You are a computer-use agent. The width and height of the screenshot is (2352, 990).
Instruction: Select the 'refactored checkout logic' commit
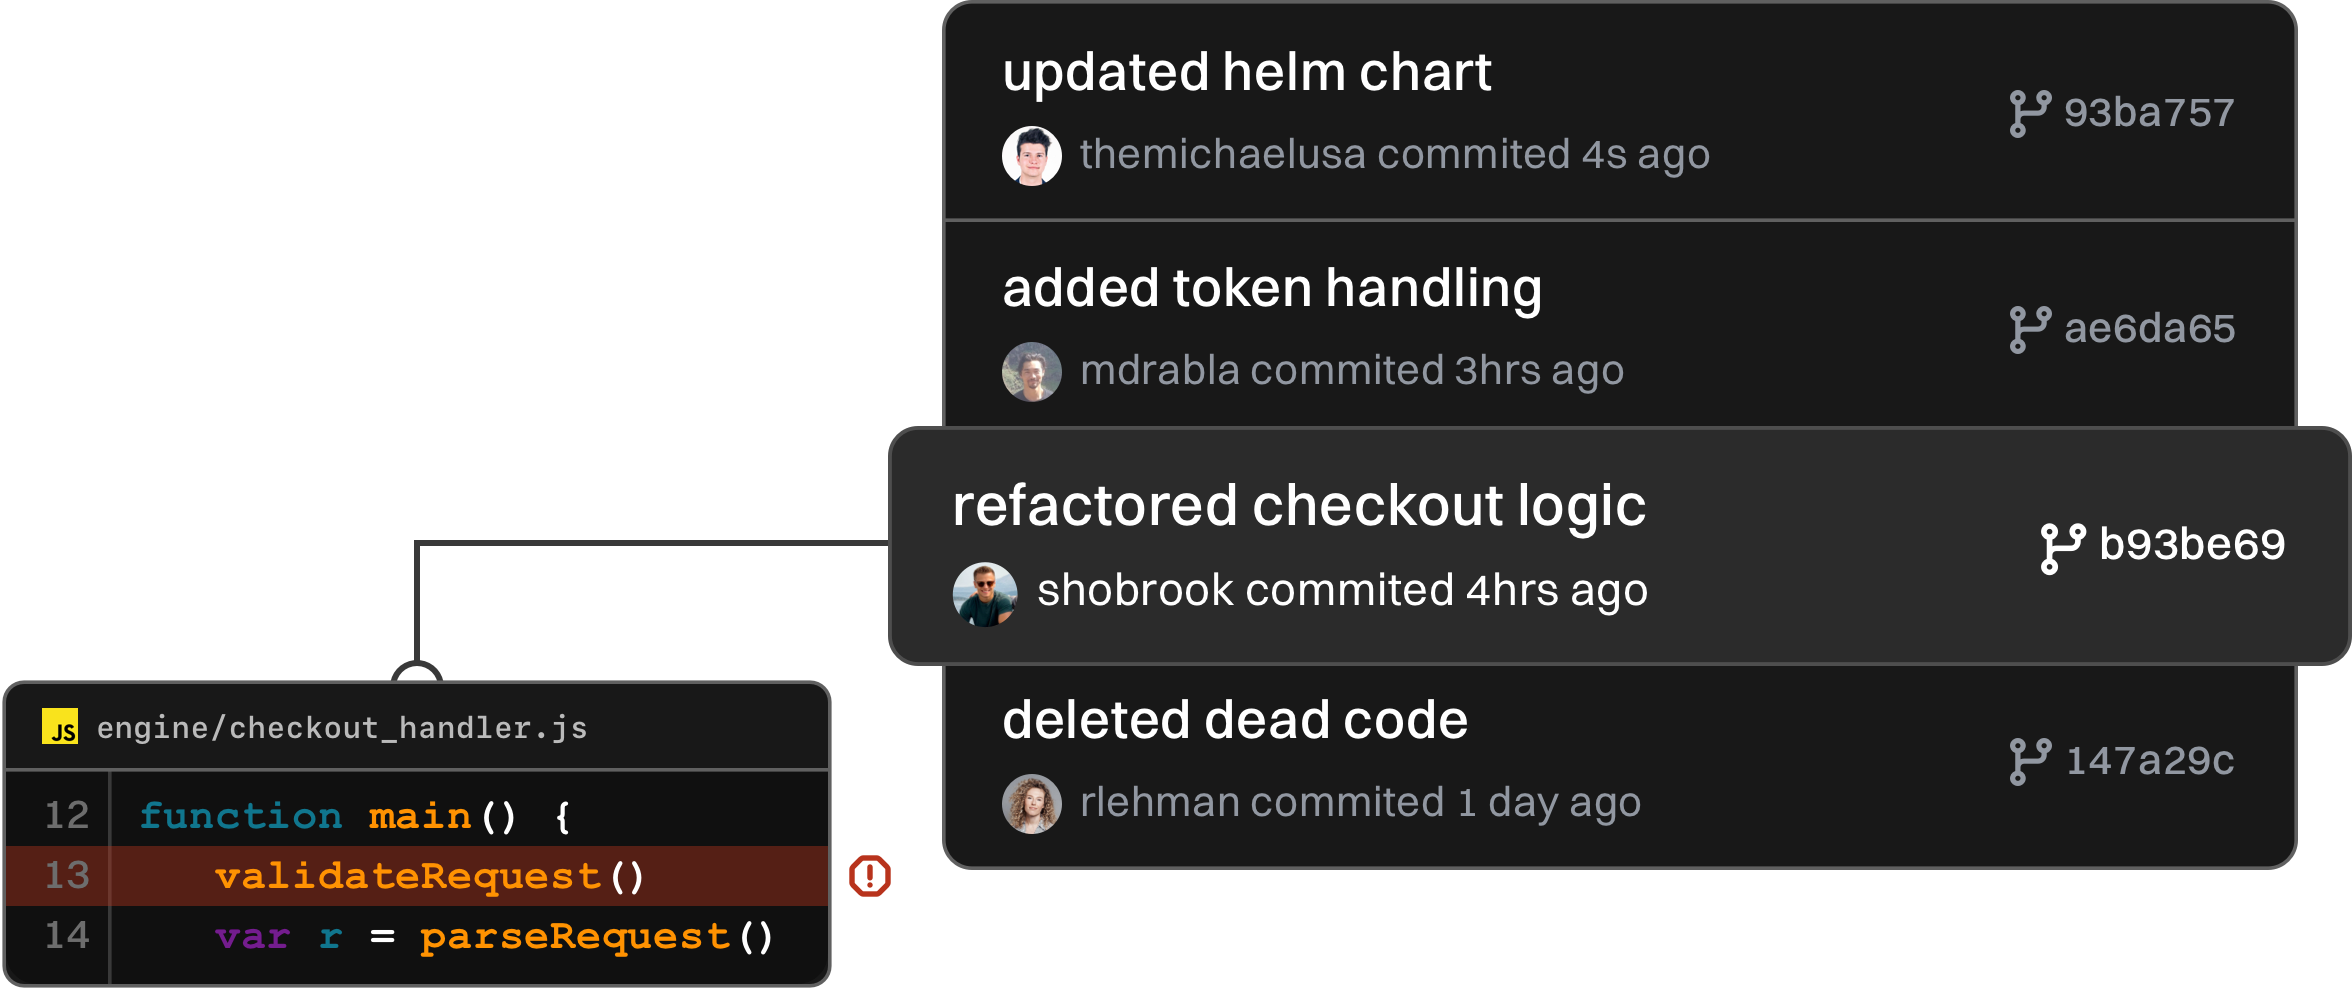[1298, 506]
